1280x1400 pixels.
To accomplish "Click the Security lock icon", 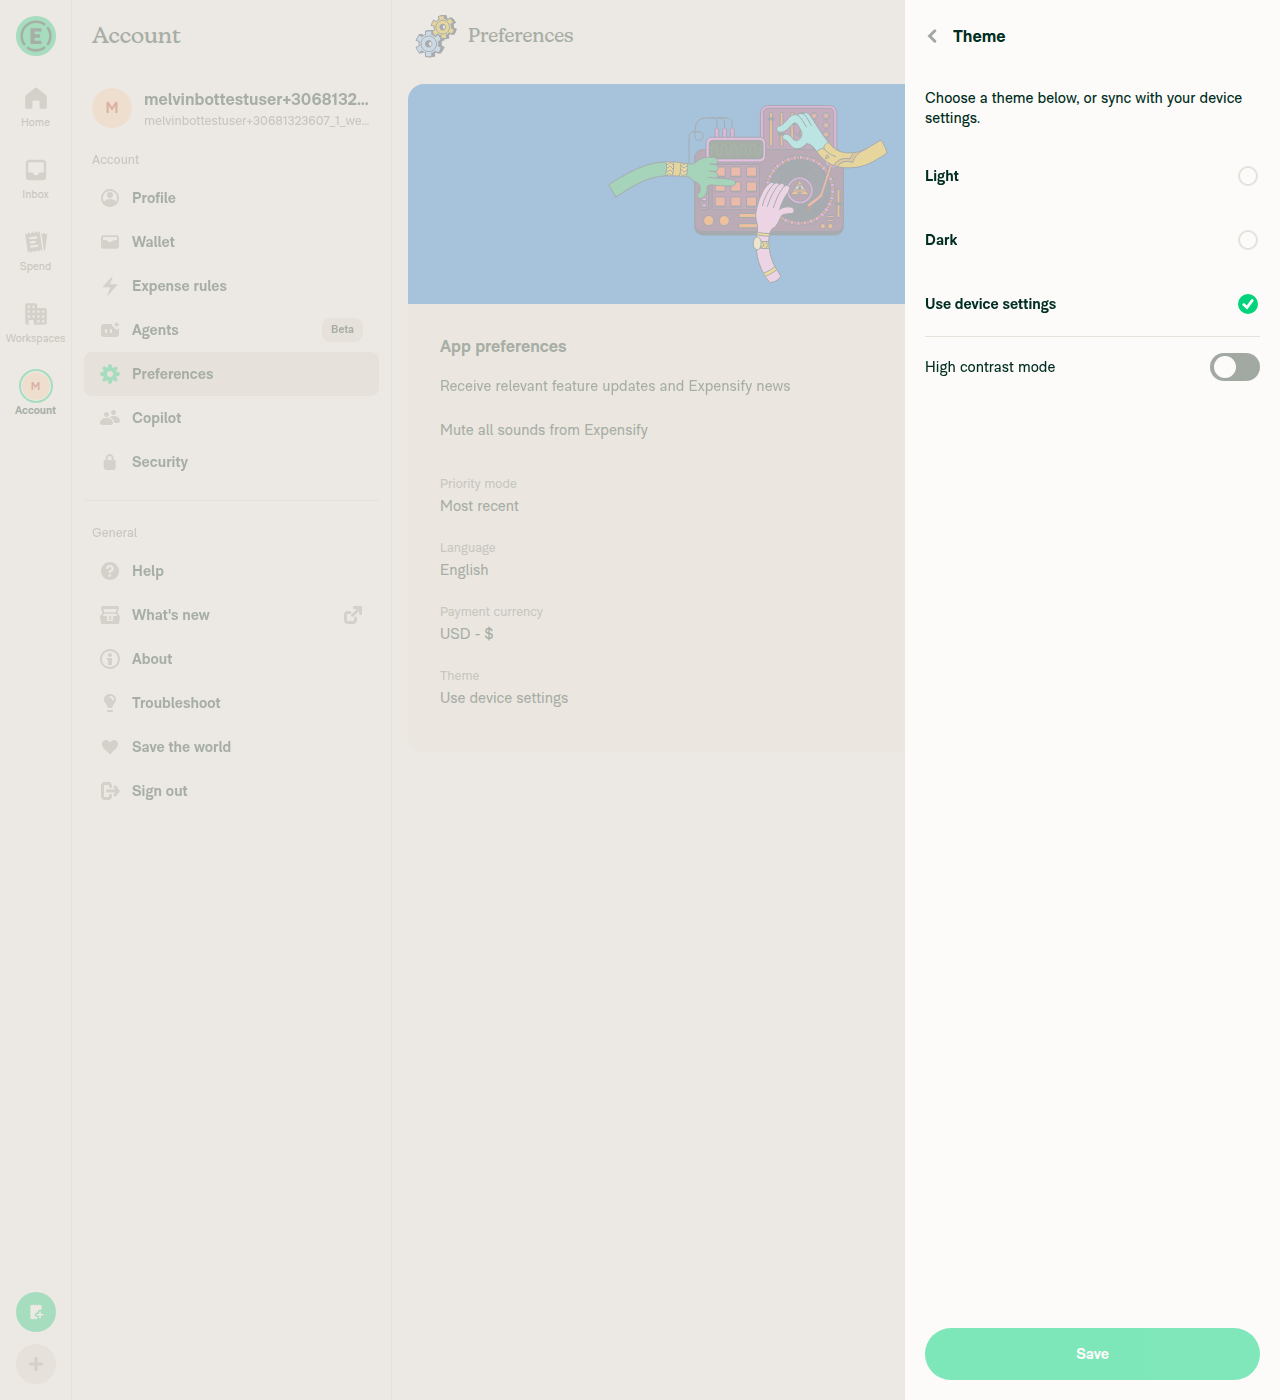I will (x=110, y=462).
